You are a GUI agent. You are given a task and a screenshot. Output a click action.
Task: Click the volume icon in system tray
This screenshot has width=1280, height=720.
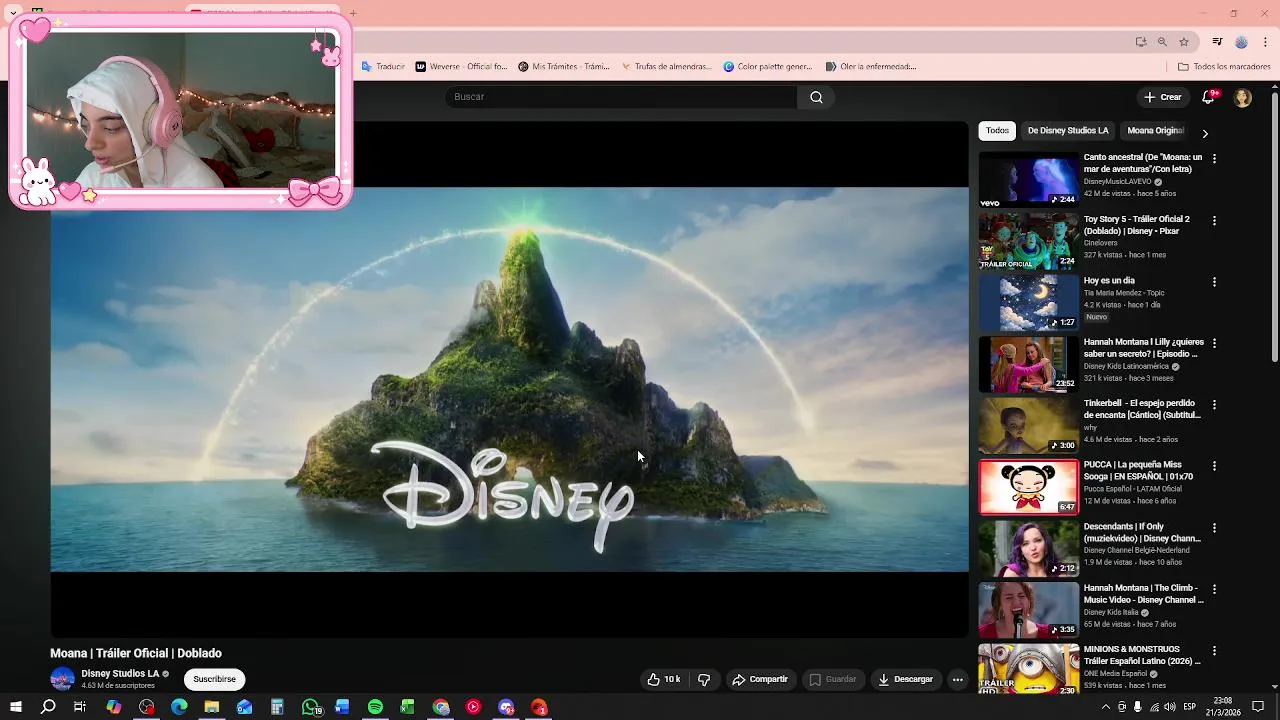(x=1170, y=707)
